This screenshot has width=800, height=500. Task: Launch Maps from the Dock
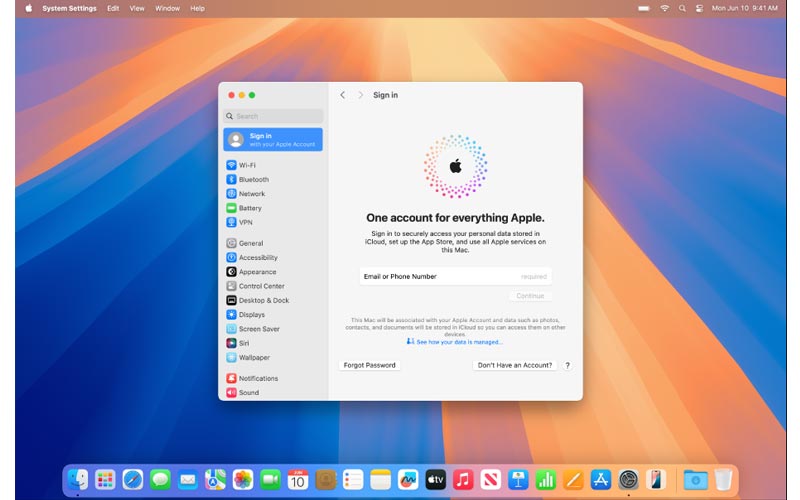(215, 480)
